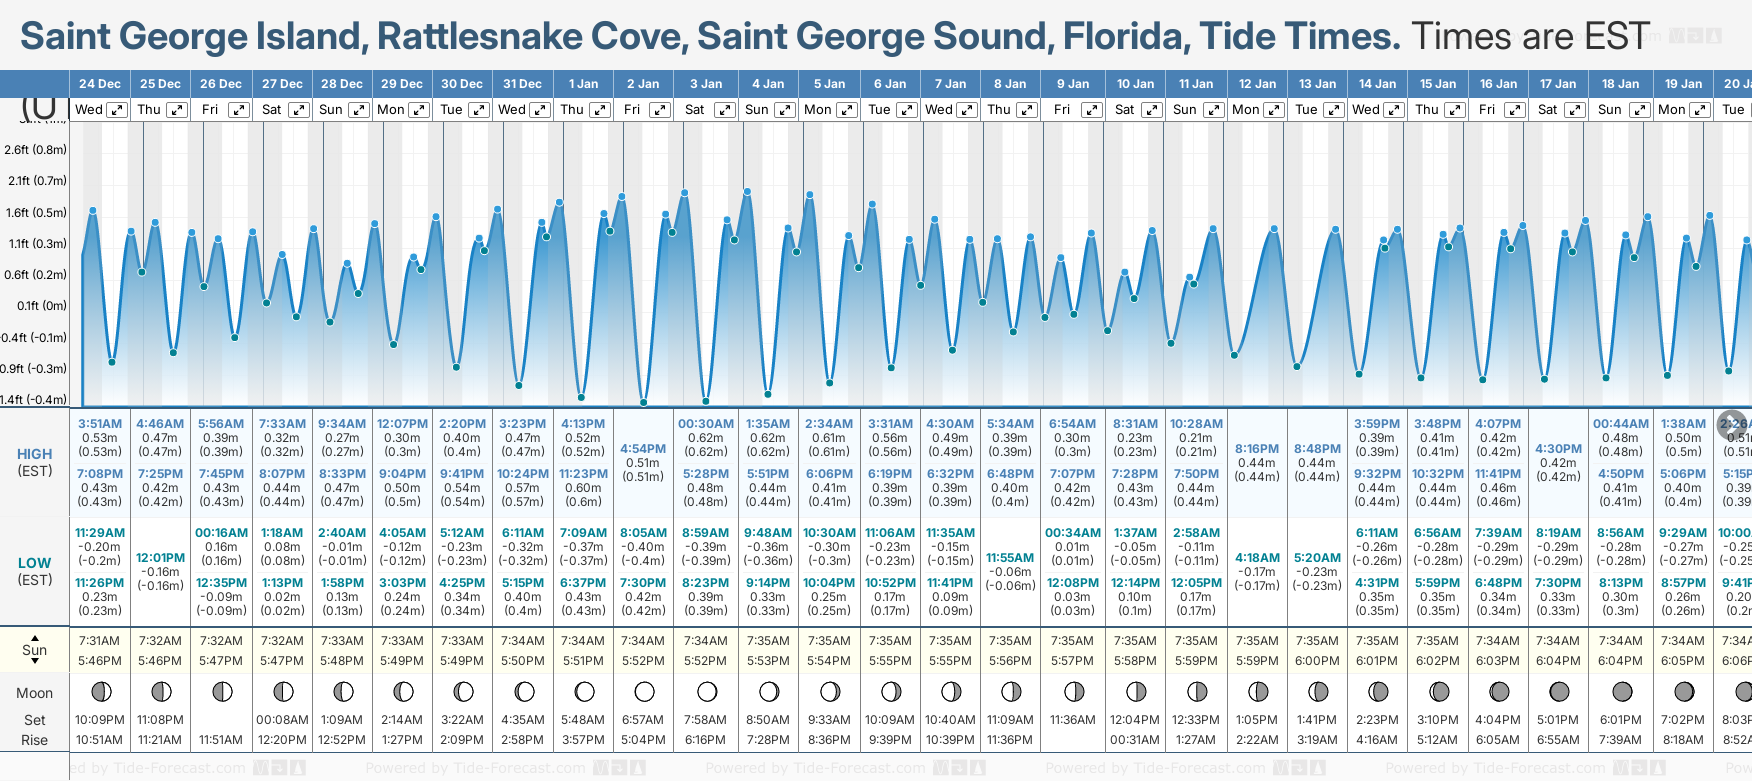Expand the Wed 24 Dec day view
This screenshot has width=1752, height=781.
tap(117, 110)
